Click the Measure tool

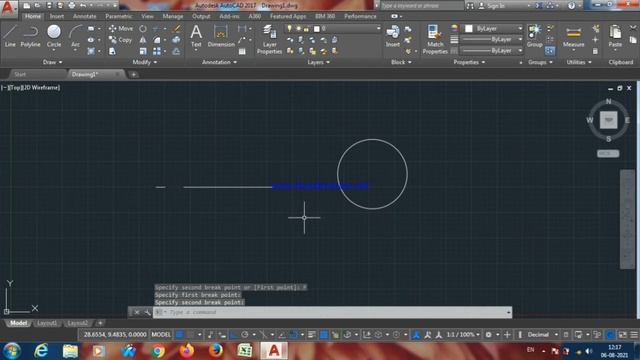click(573, 36)
